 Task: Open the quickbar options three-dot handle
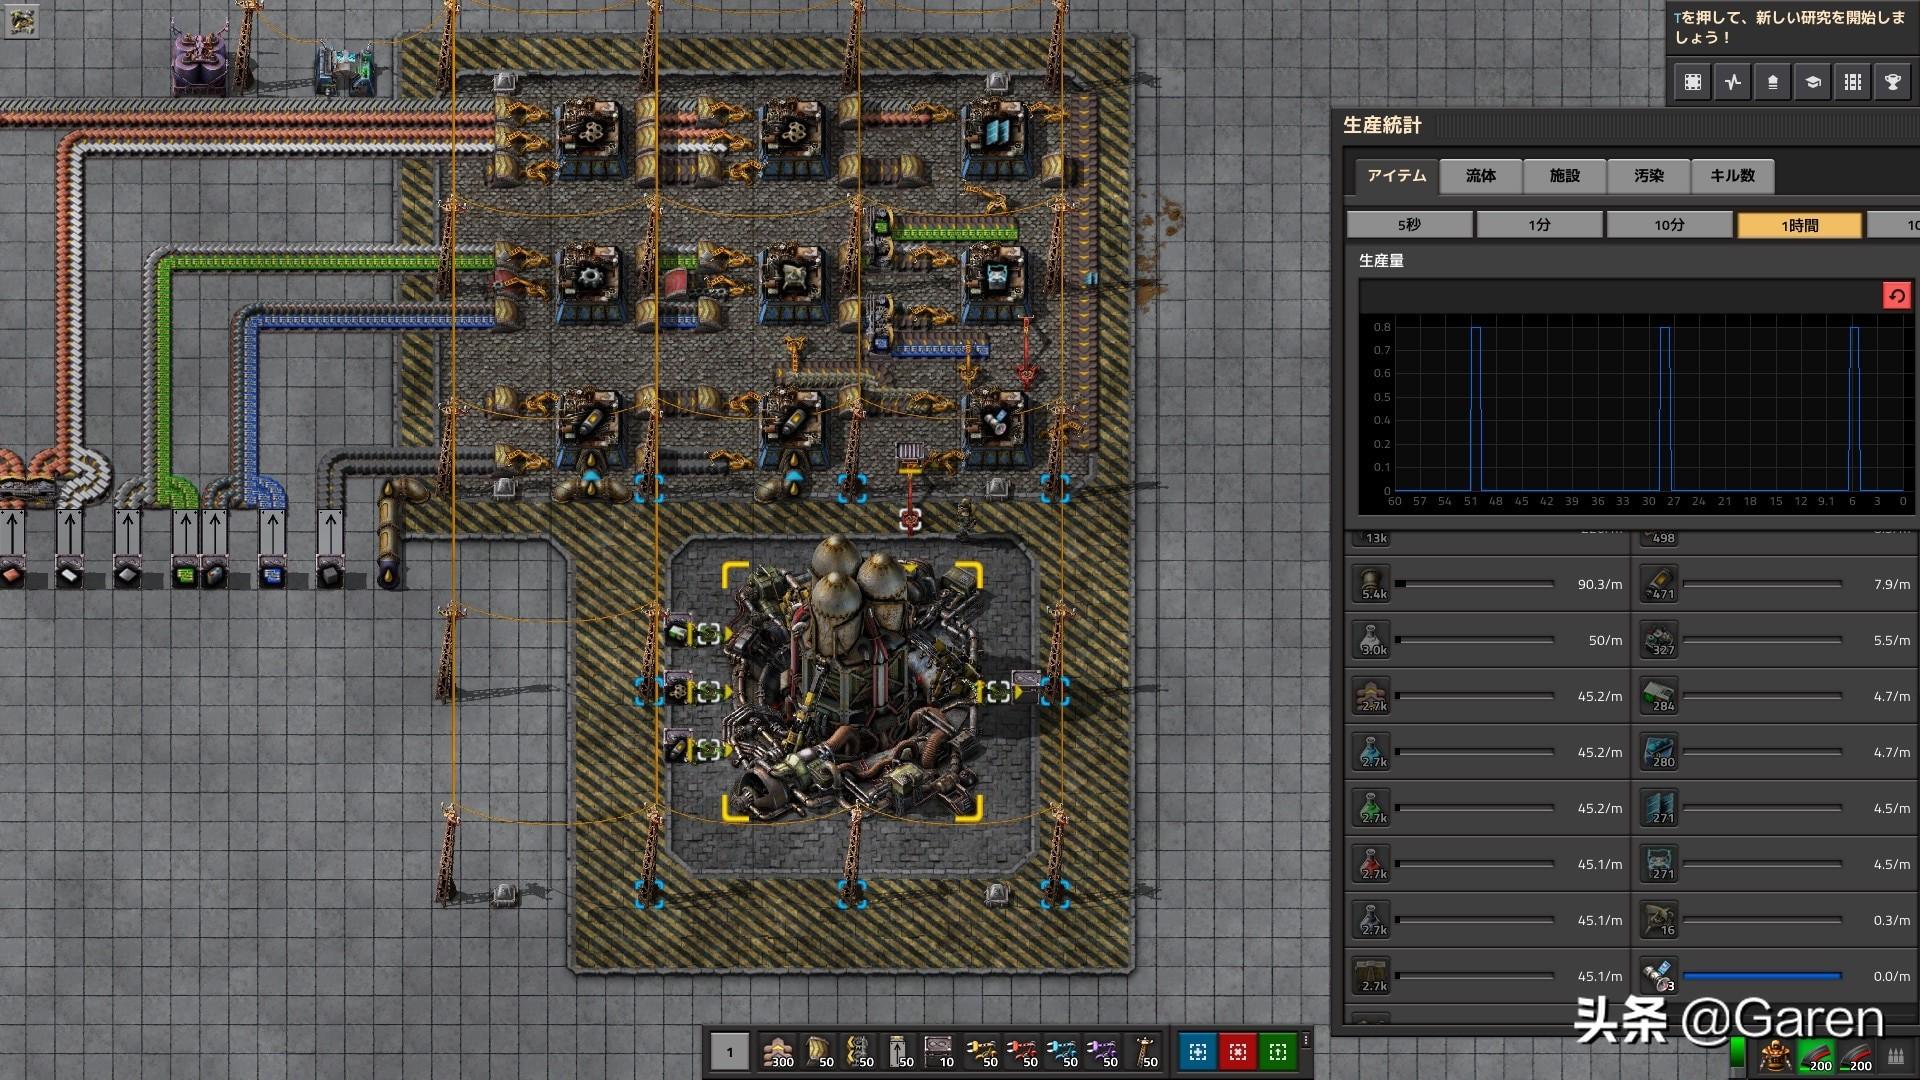1306,1041
